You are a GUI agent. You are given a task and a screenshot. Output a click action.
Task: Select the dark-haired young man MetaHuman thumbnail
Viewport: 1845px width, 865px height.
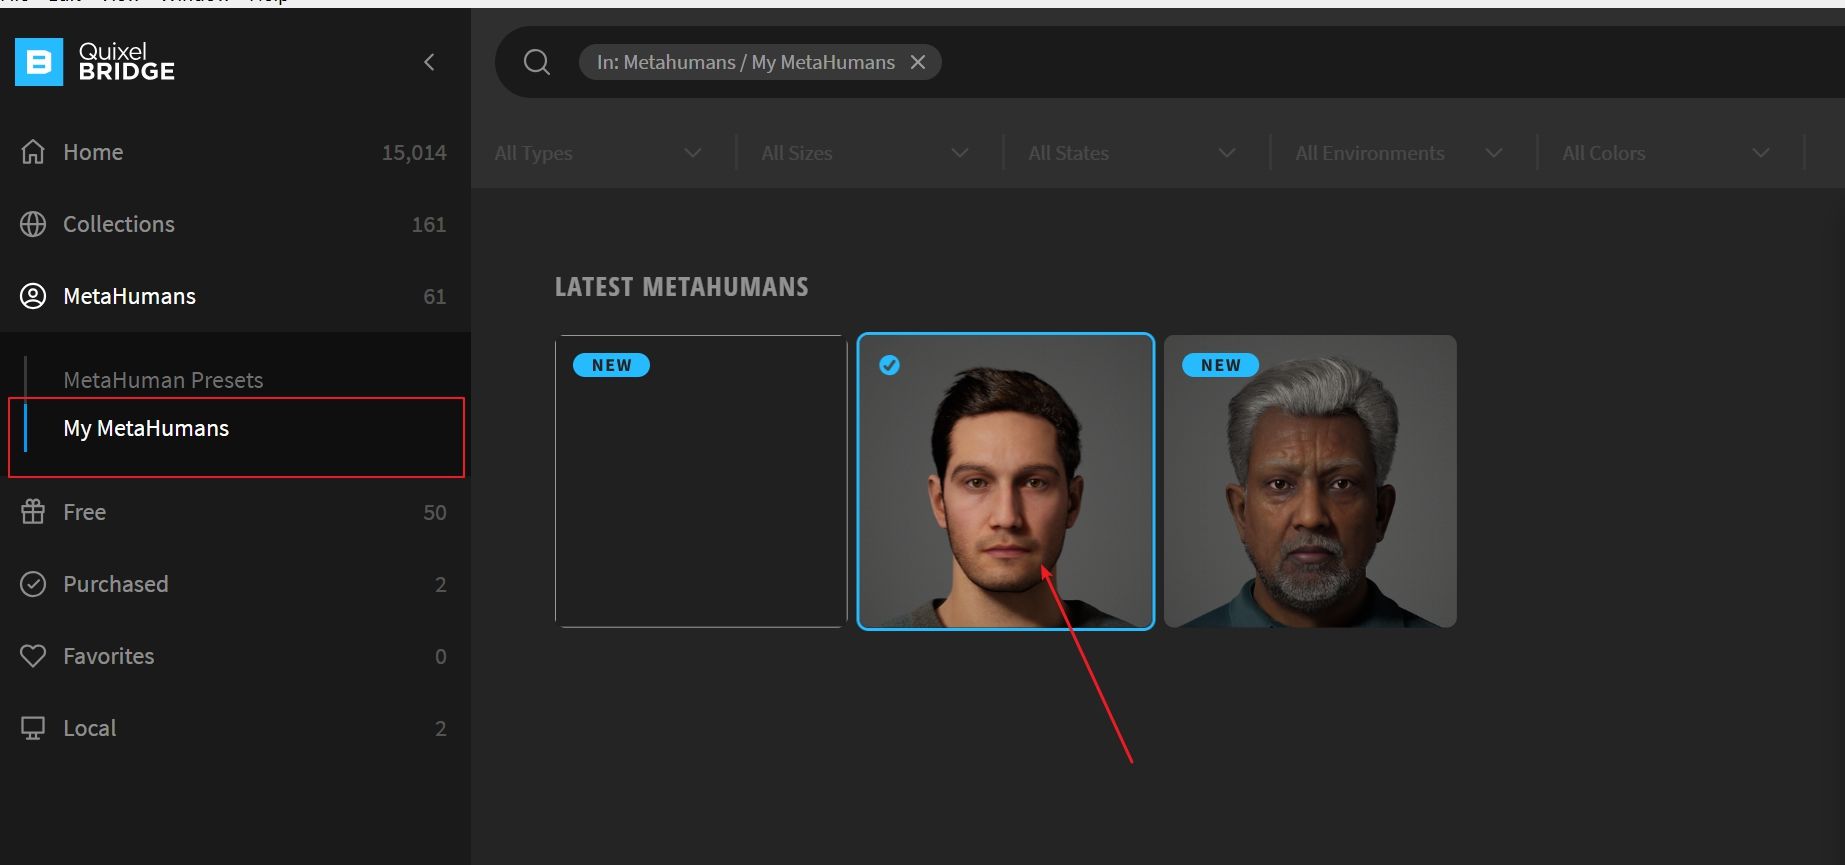coord(1006,481)
